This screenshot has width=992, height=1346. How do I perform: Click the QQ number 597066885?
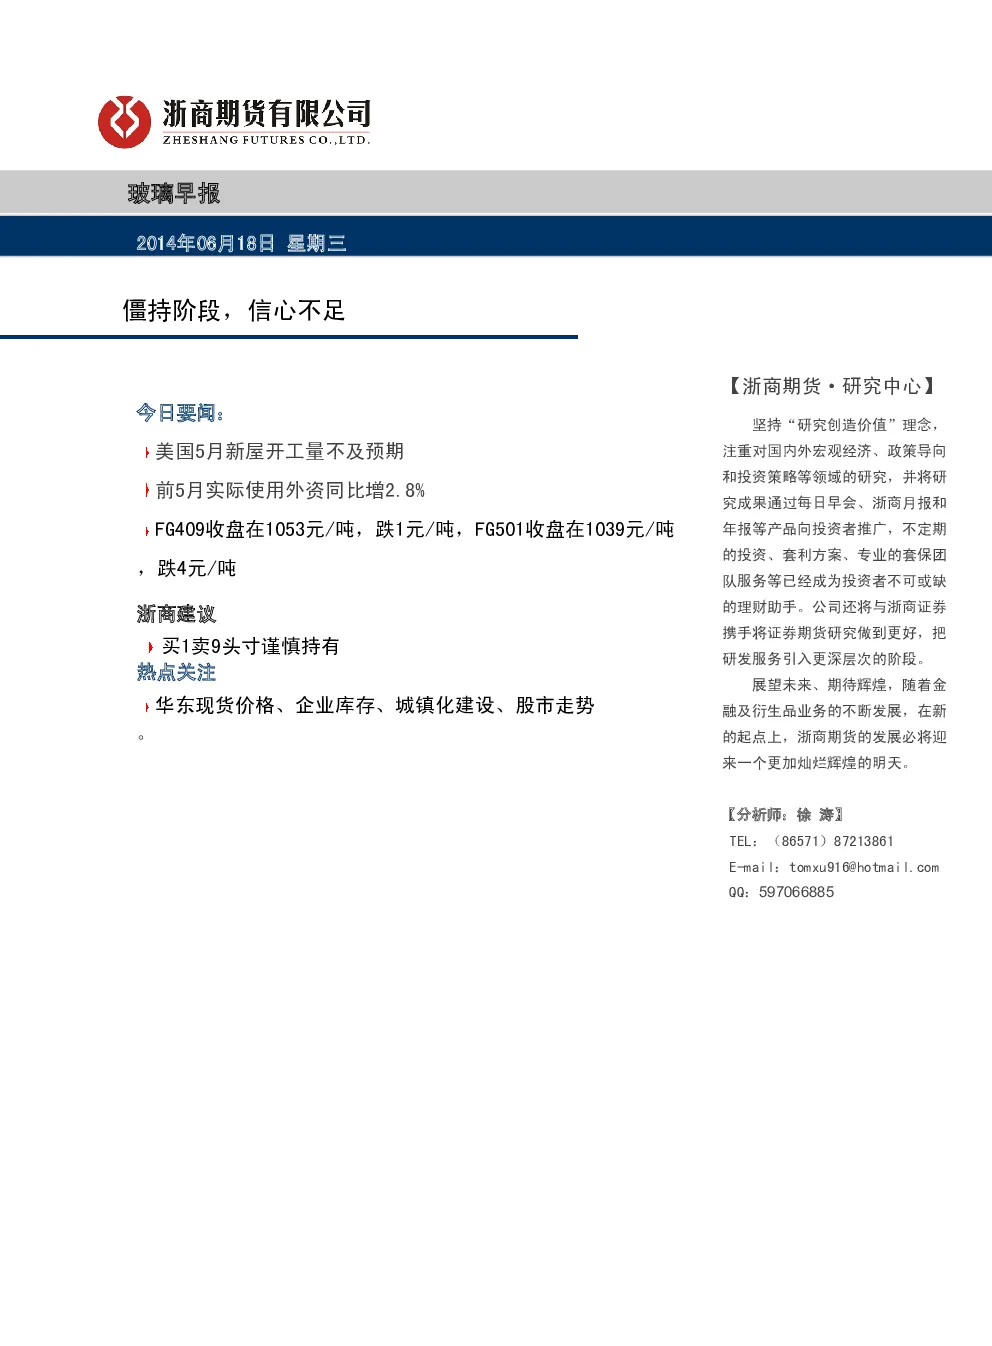[x=796, y=892]
